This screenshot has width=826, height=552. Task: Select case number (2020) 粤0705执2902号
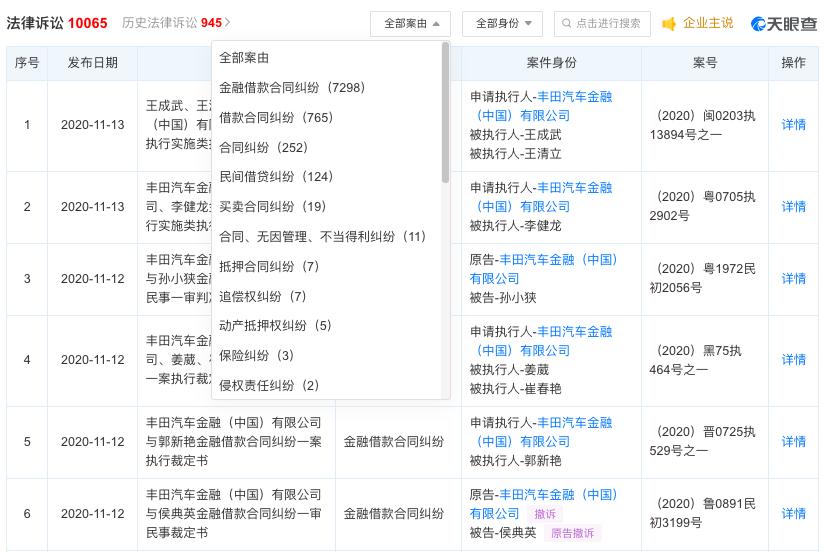(703, 206)
